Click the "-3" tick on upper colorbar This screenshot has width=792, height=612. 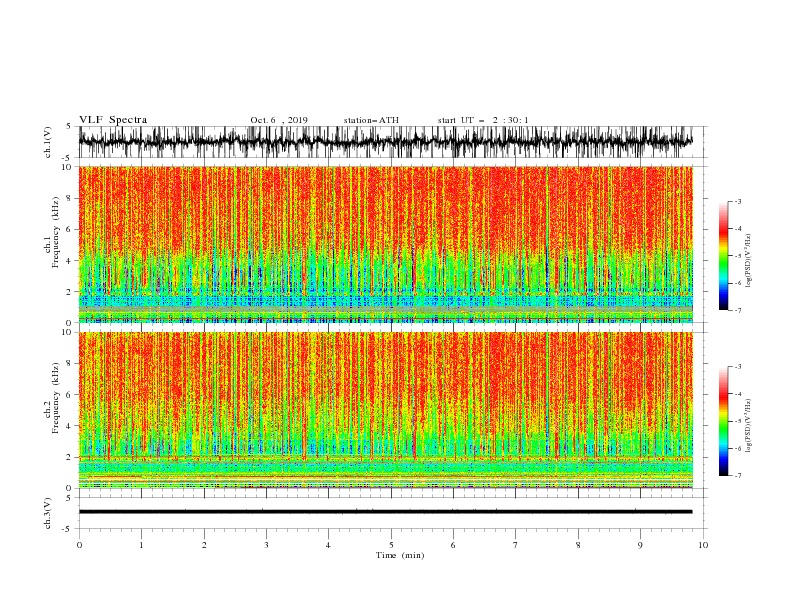click(x=738, y=201)
